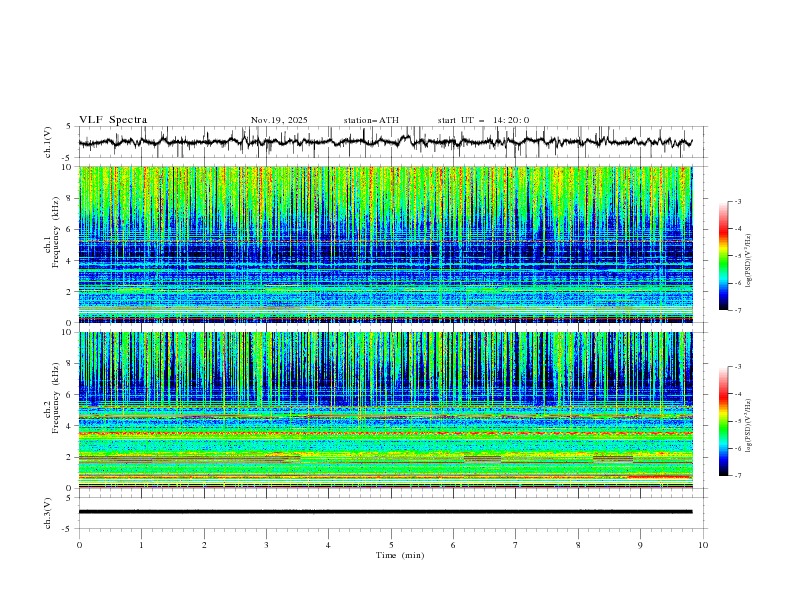This screenshot has height=612, width=792.
Task: Click the time axis tick label '8'
Action: tap(578, 545)
